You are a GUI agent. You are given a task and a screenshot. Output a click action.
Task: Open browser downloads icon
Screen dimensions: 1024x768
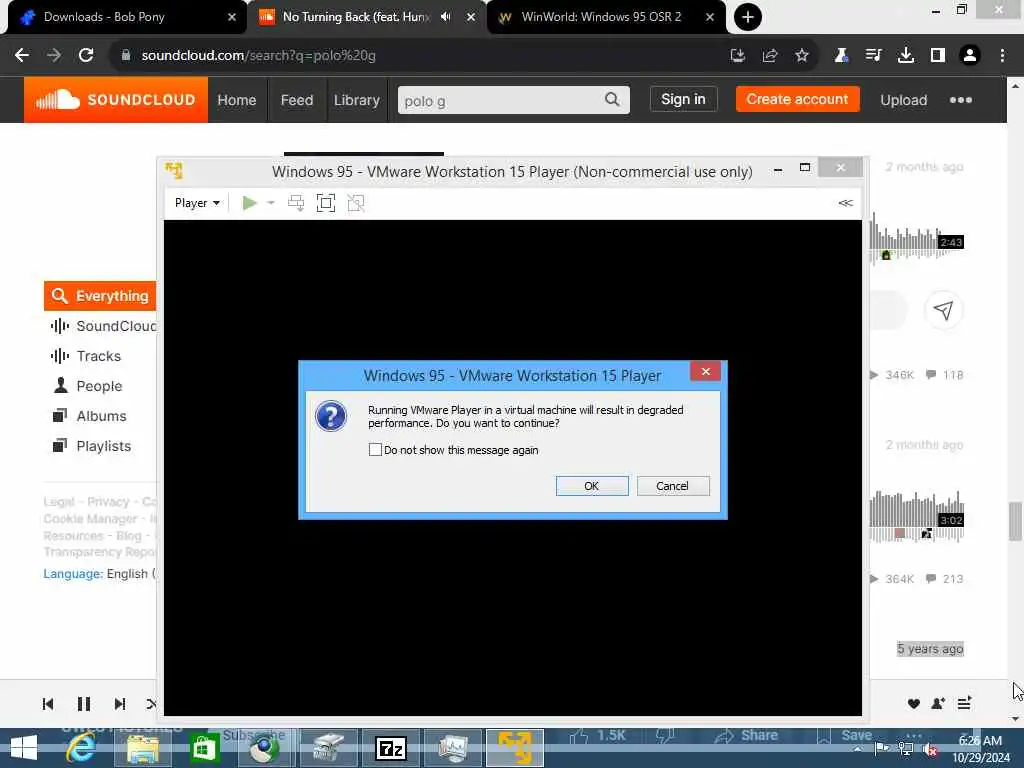pos(906,56)
